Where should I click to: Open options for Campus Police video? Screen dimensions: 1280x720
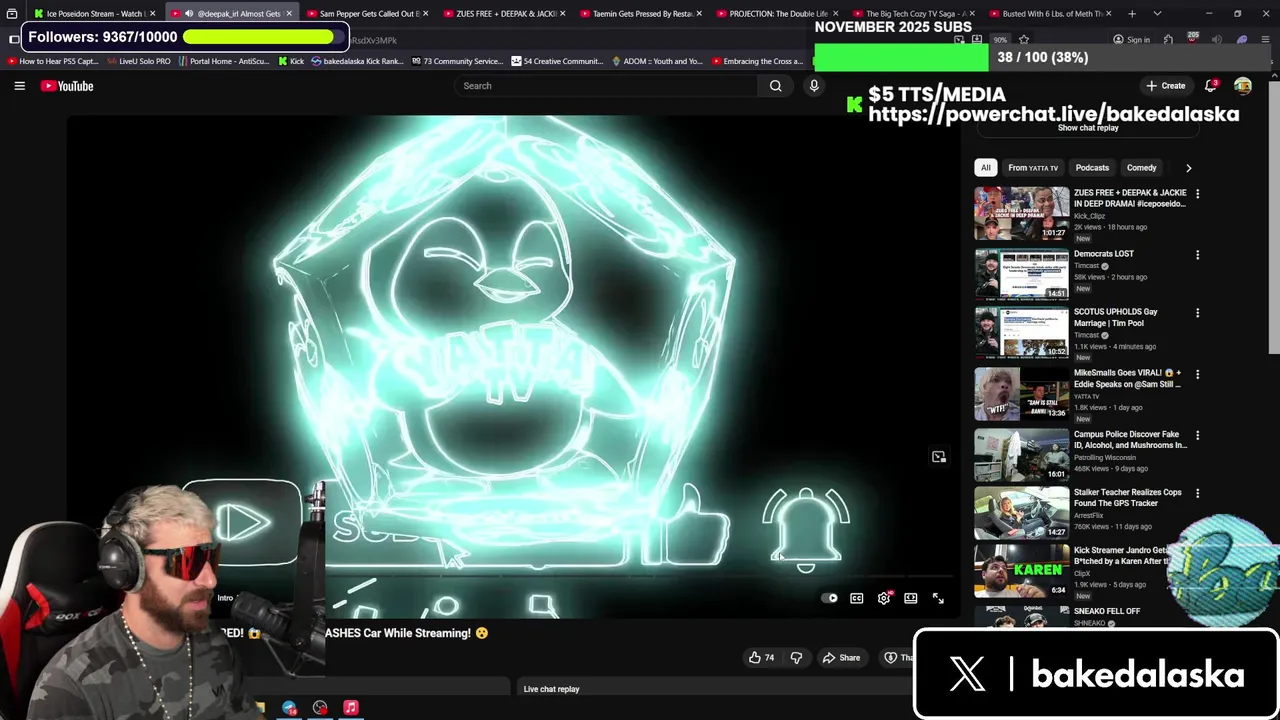click(1197, 435)
